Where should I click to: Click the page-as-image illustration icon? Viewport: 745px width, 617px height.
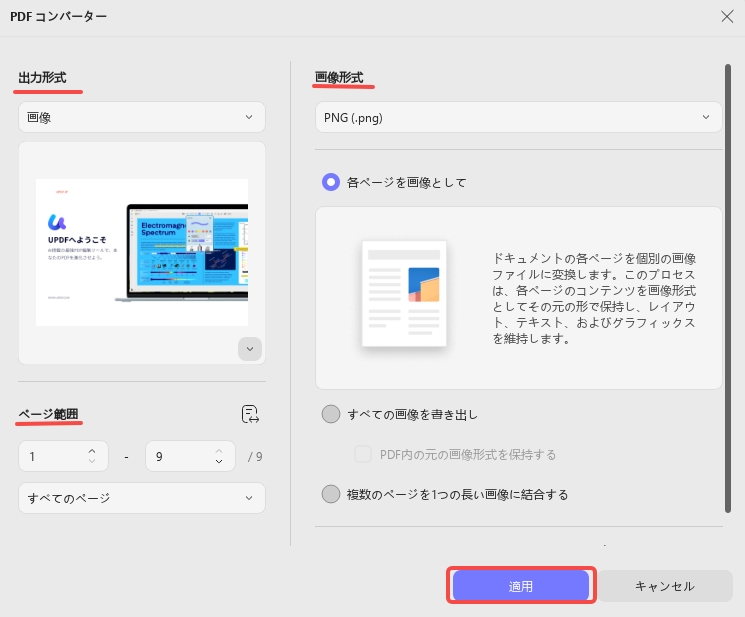tap(404, 294)
